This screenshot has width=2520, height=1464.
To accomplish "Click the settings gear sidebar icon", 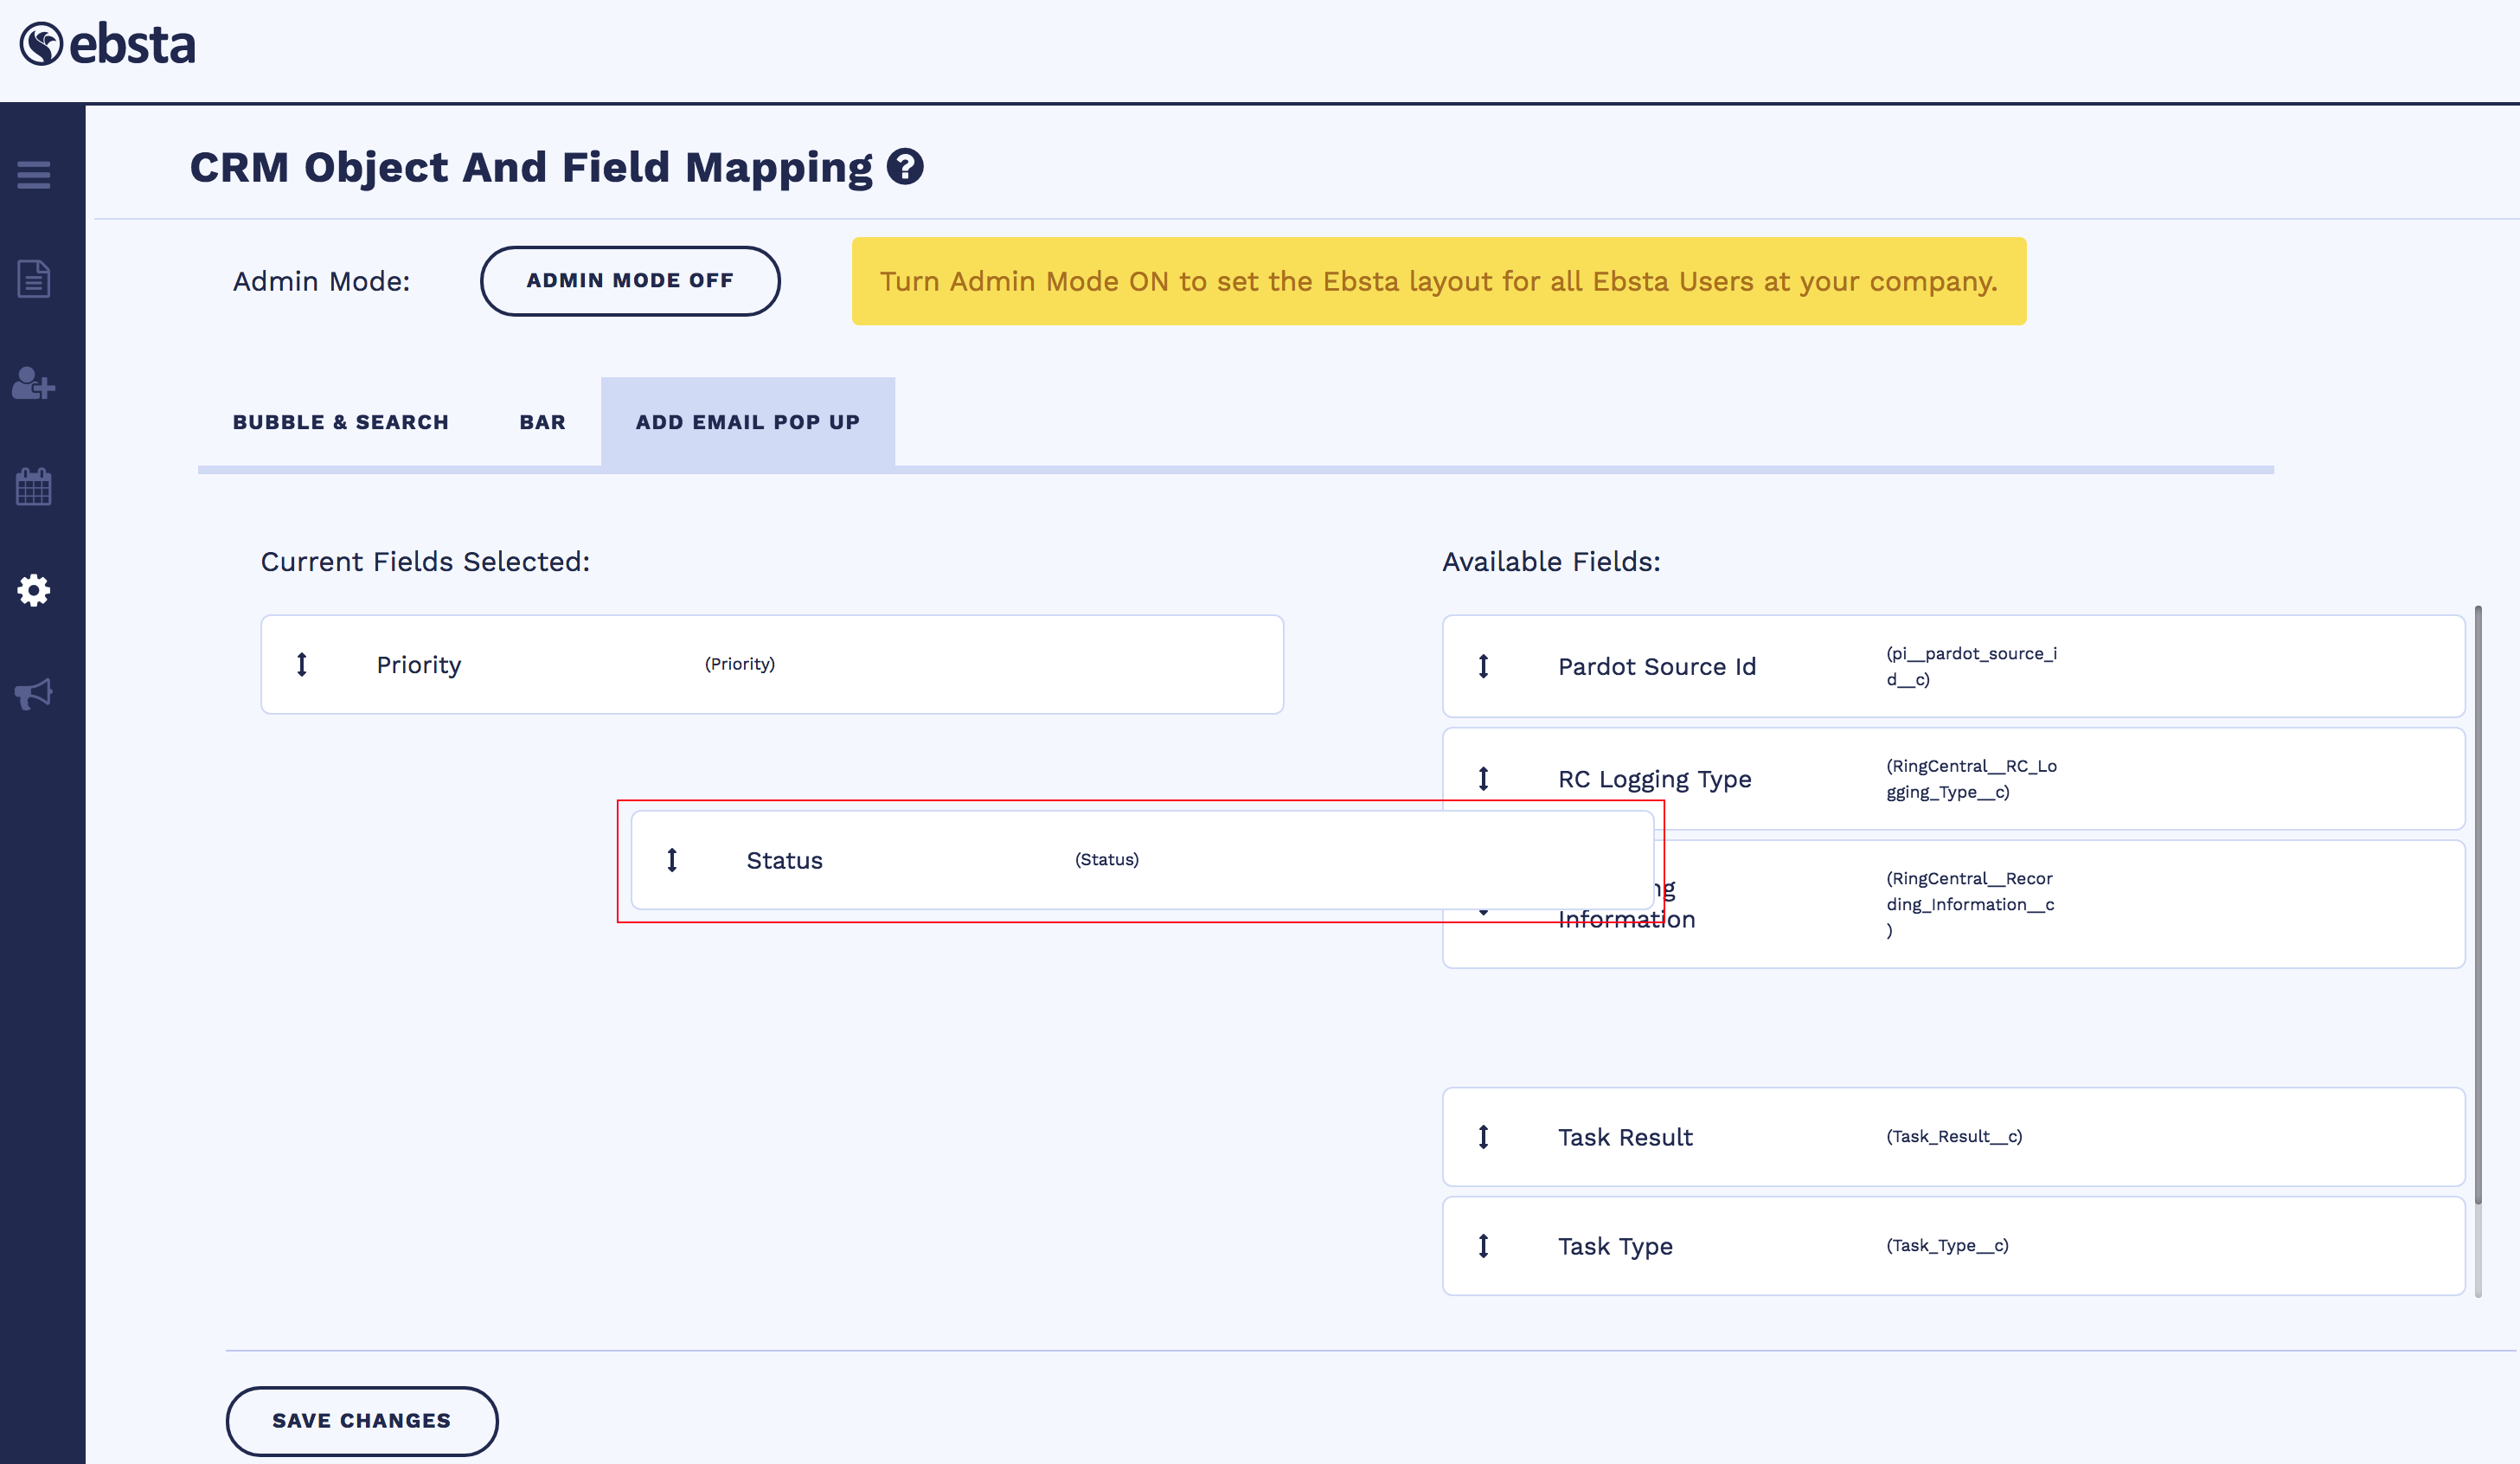I will [x=34, y=590].
